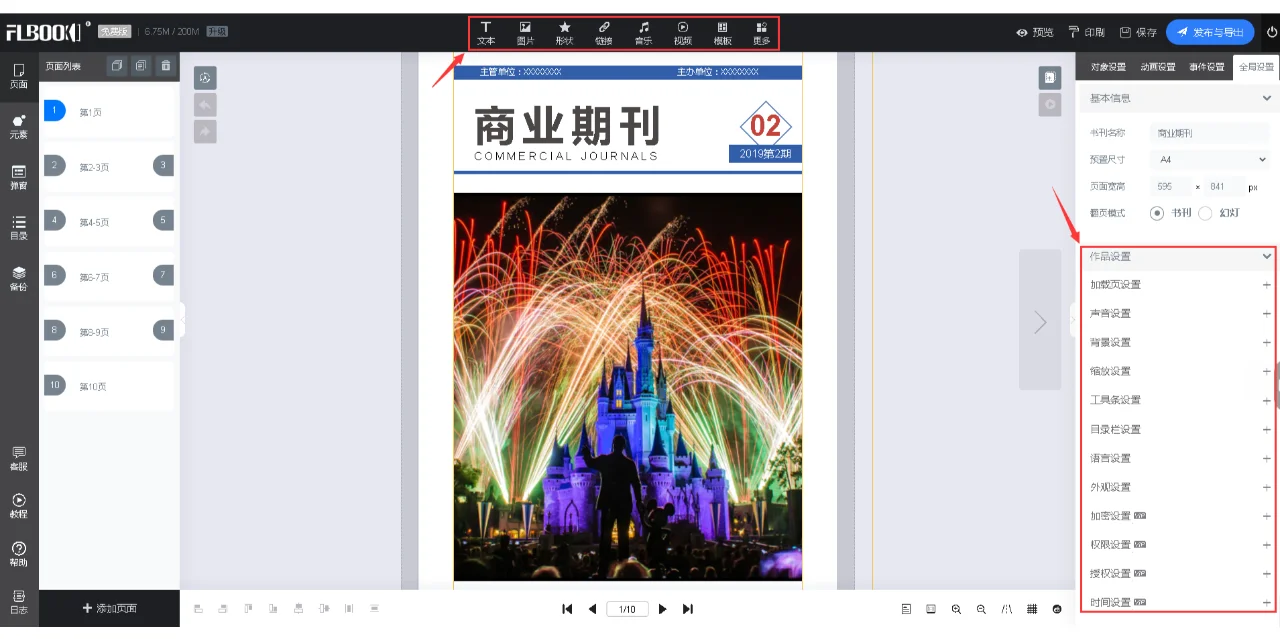Image resolution: width=1280 pixels, height=639 pixels.
Task: Switch to 对象设置 tab
Action: (x=1107, y=67)
